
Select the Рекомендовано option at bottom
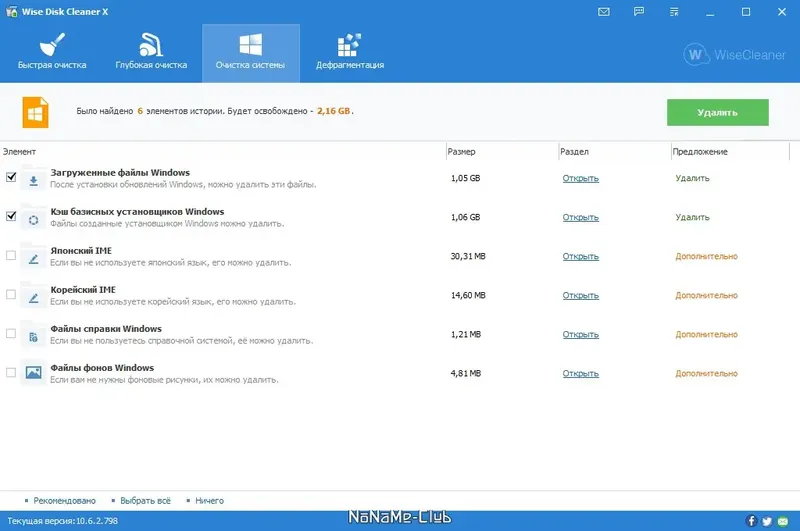click(64, 501)
